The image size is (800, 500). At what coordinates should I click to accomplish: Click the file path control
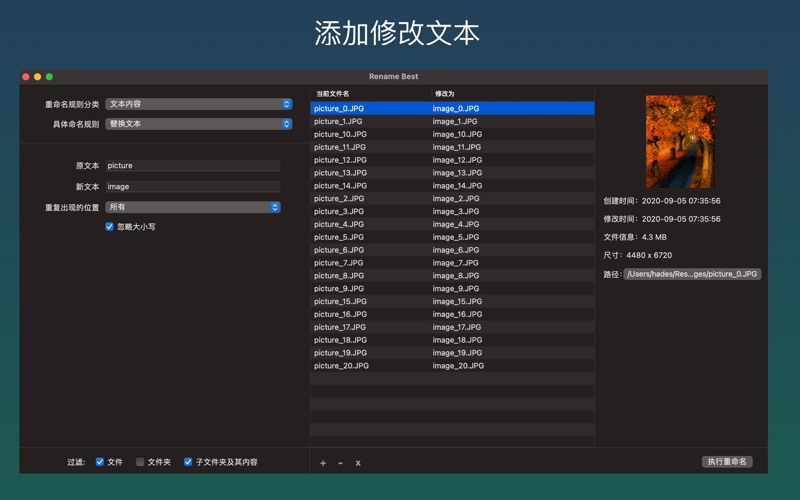click(692, 274)
